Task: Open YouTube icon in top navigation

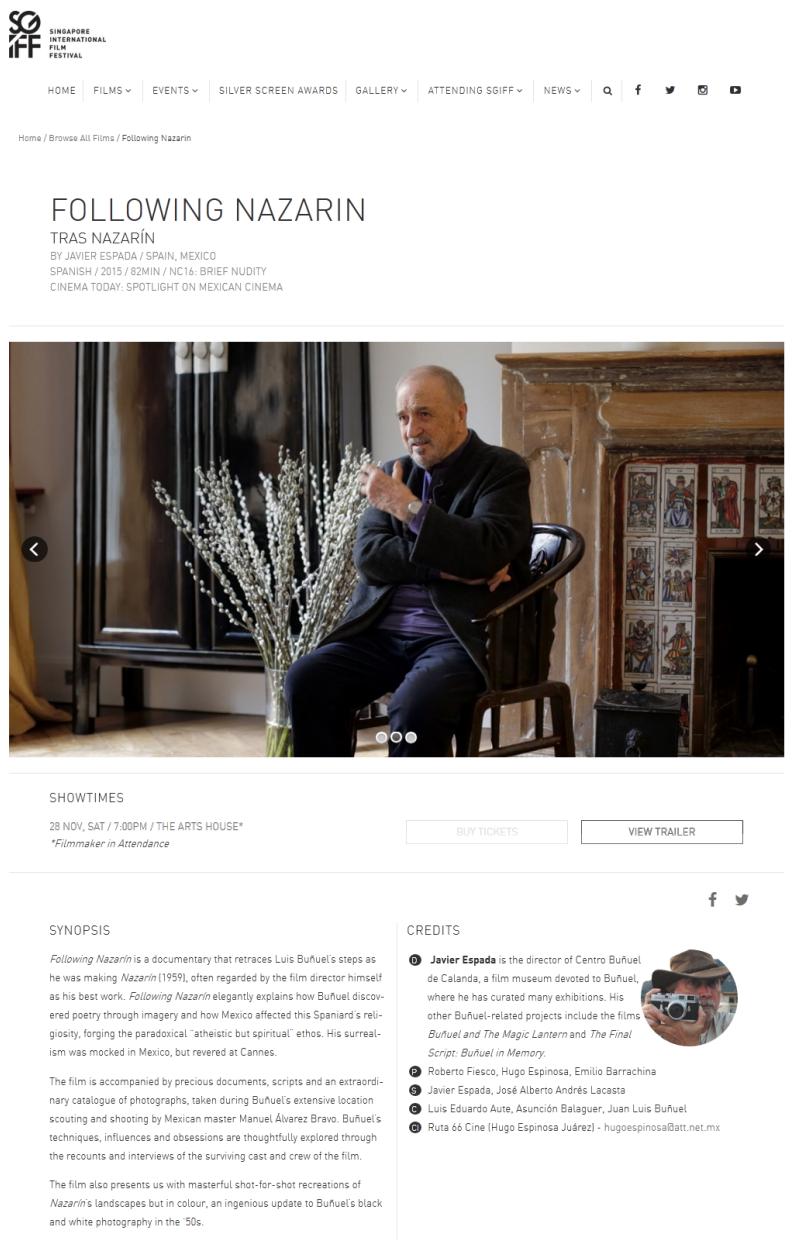Action: (x=735, y=90)
